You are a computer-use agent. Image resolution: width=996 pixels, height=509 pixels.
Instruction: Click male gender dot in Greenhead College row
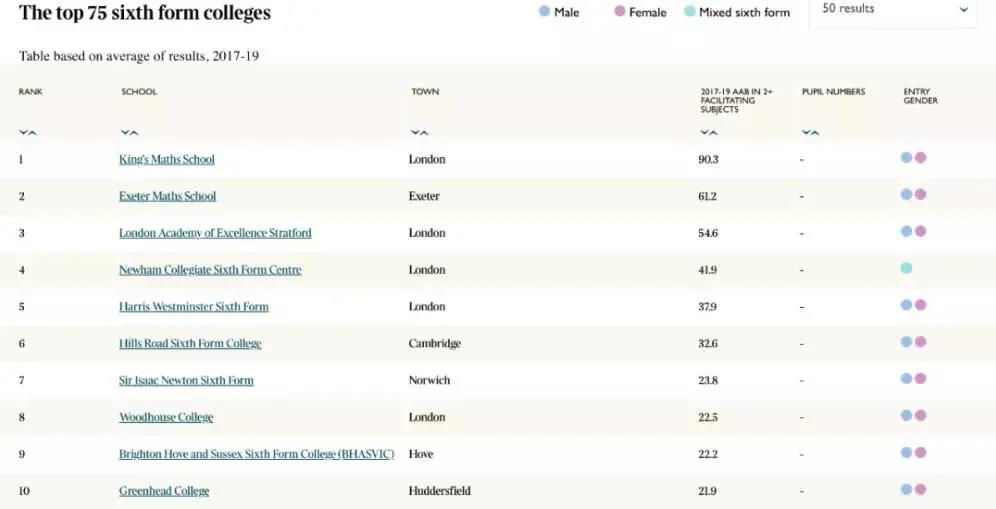(x=906, y=489)
